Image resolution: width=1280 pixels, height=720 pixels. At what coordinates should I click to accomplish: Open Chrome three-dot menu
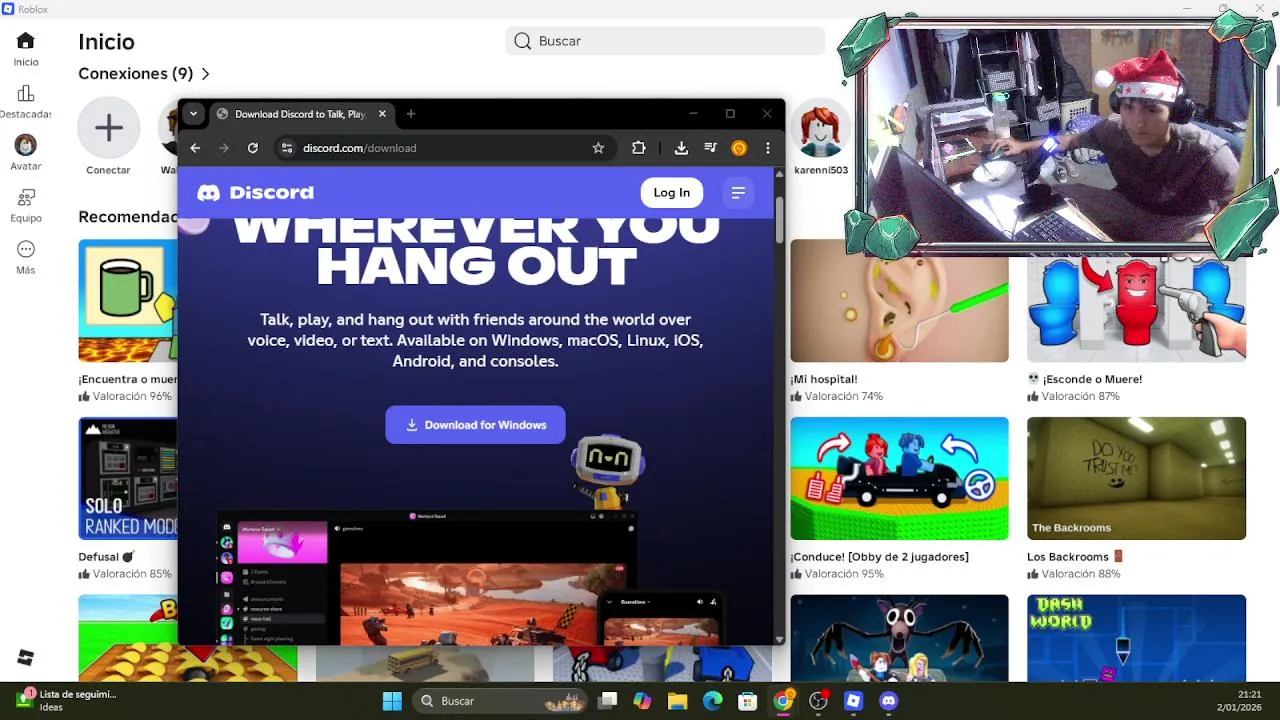[768, 148]
